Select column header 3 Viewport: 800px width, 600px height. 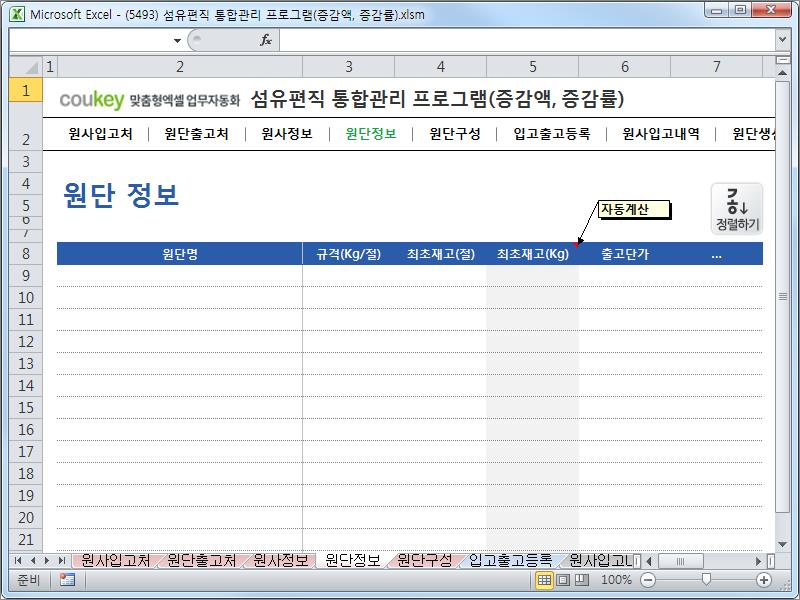pyautogui.click(x=348, y=67)
